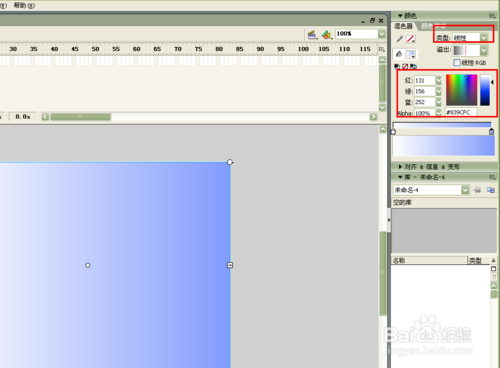Switch to the Color Swatches tab
Image resolution: width=500 pixels, height=368 pixels.
click(433, 26)
